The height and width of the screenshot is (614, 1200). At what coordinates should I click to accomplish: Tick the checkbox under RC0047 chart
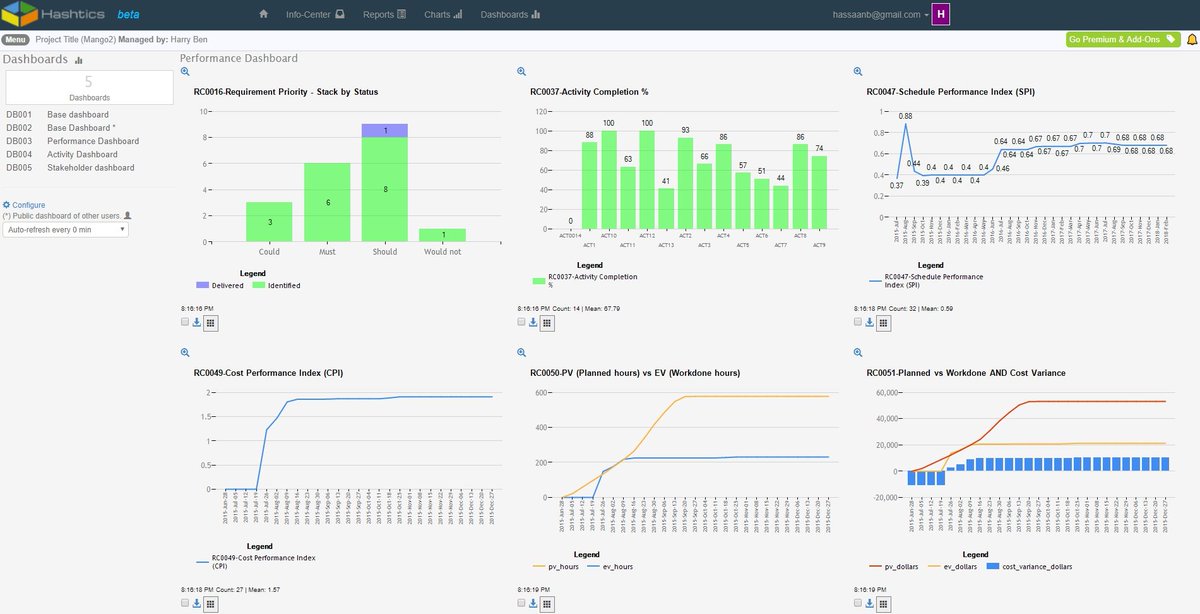point(858,322)
